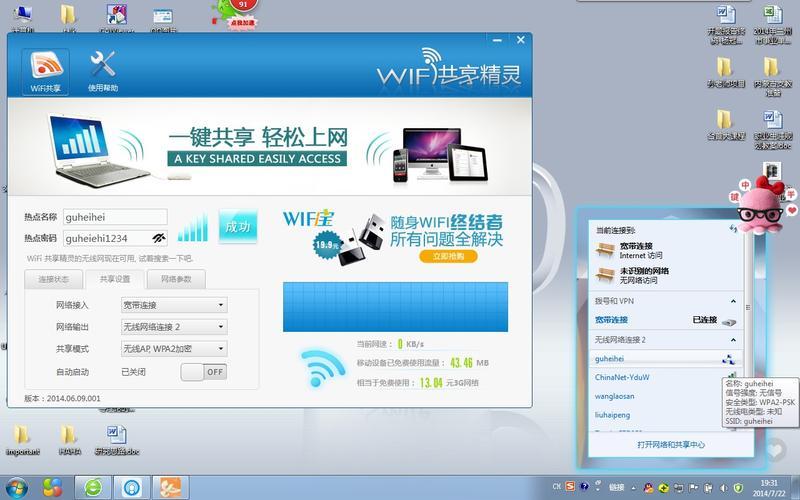Show hidden tray icons arrow
The image size is (800, 500).
pos(634,488)
